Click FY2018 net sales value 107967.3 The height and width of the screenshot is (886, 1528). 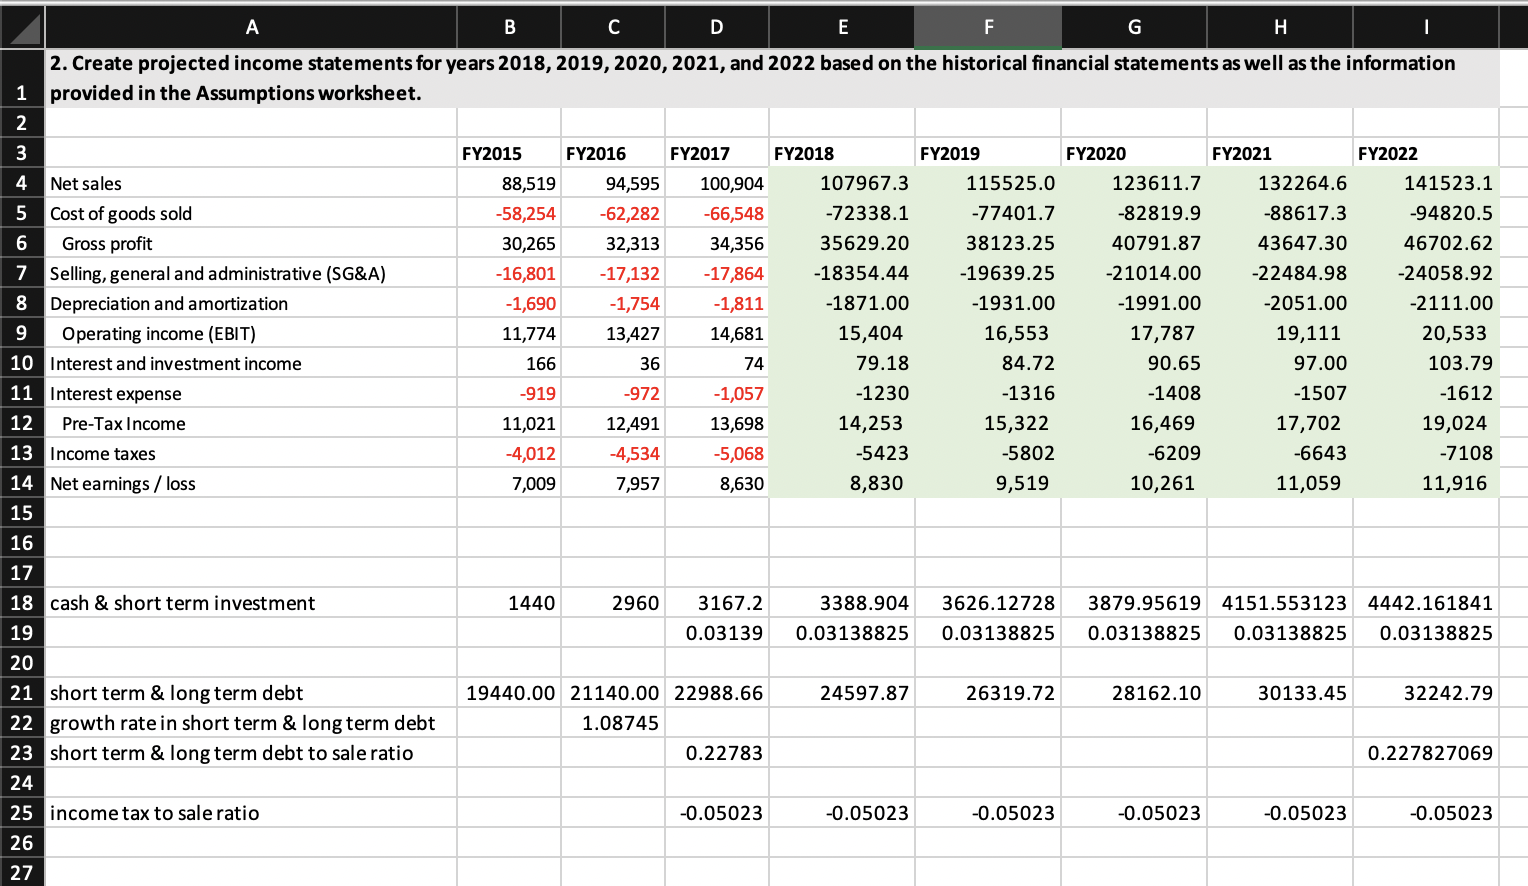click(x=865, y=183)
